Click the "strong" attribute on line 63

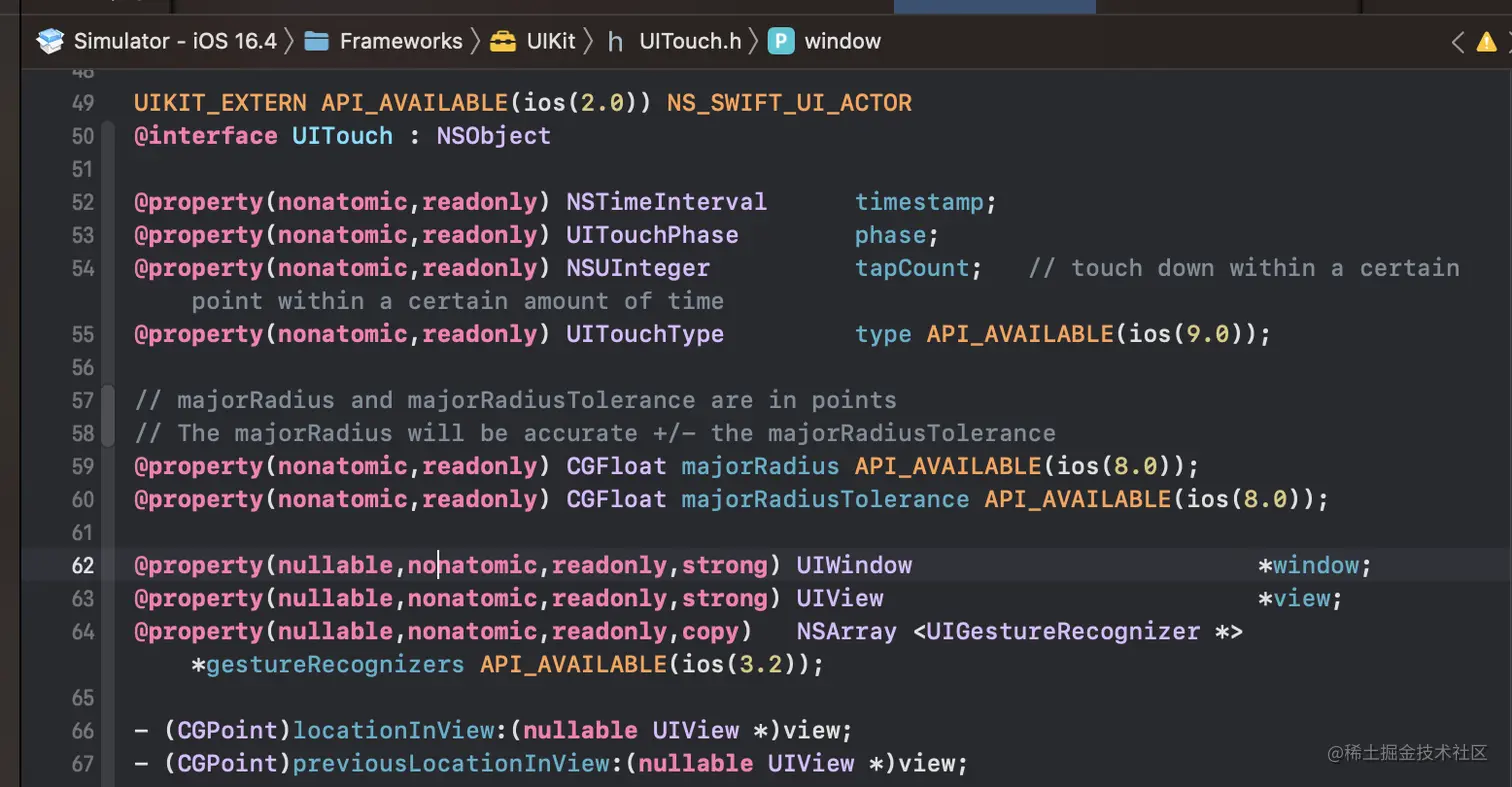coord(725,598)
